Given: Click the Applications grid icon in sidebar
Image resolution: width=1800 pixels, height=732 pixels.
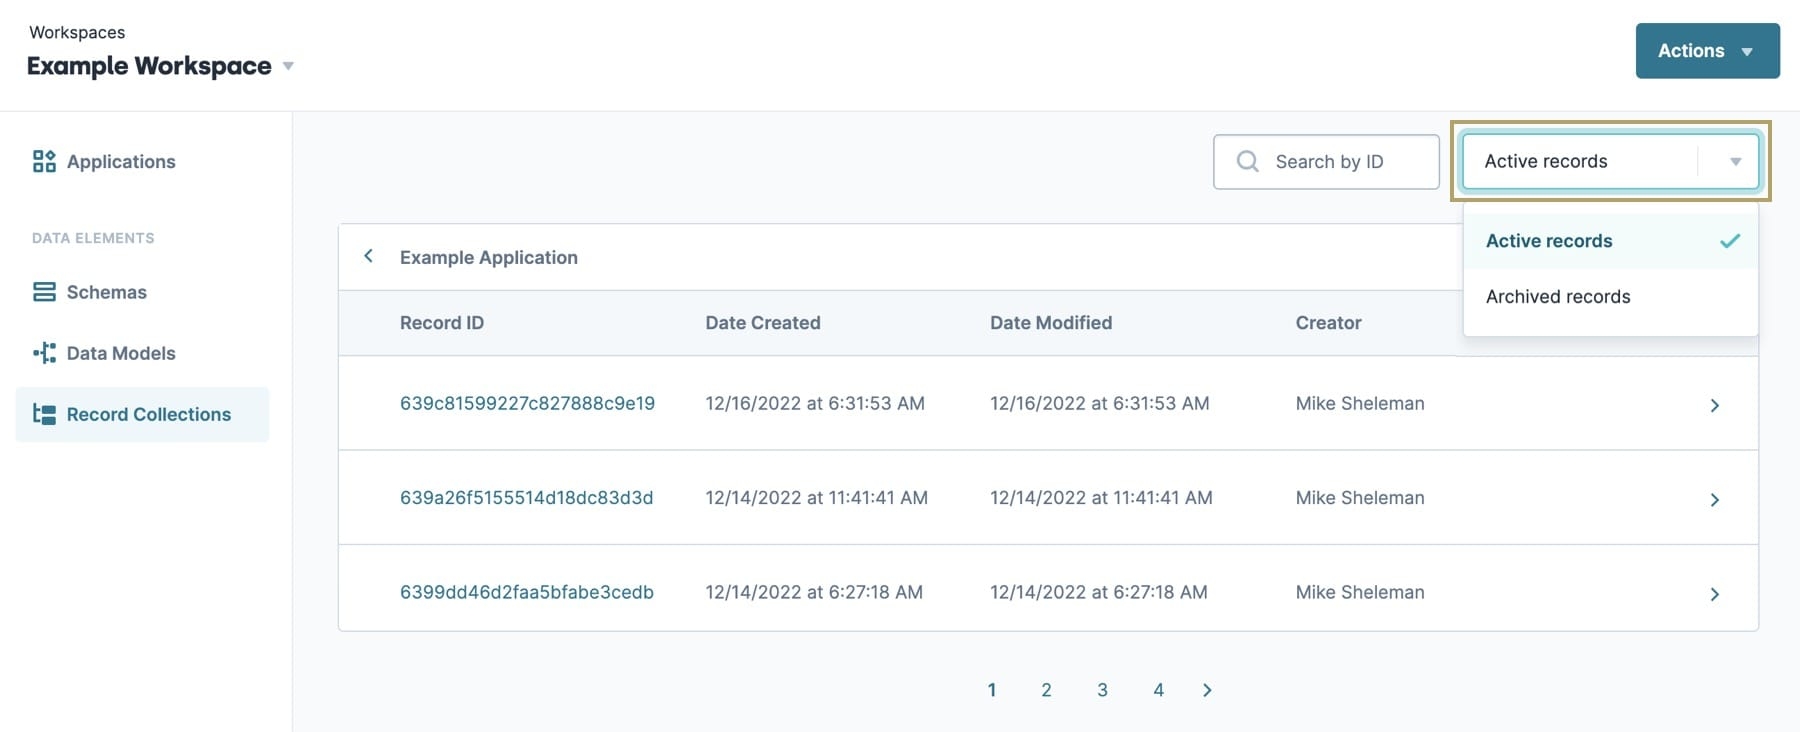Looking at the screenshot, I should point(44,161).
